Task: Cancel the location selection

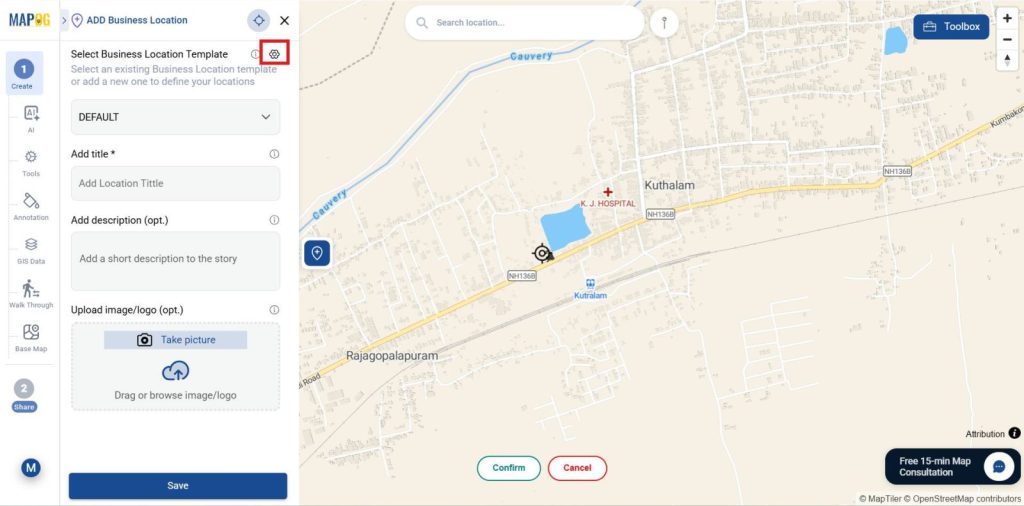Action: coord(577,468)
